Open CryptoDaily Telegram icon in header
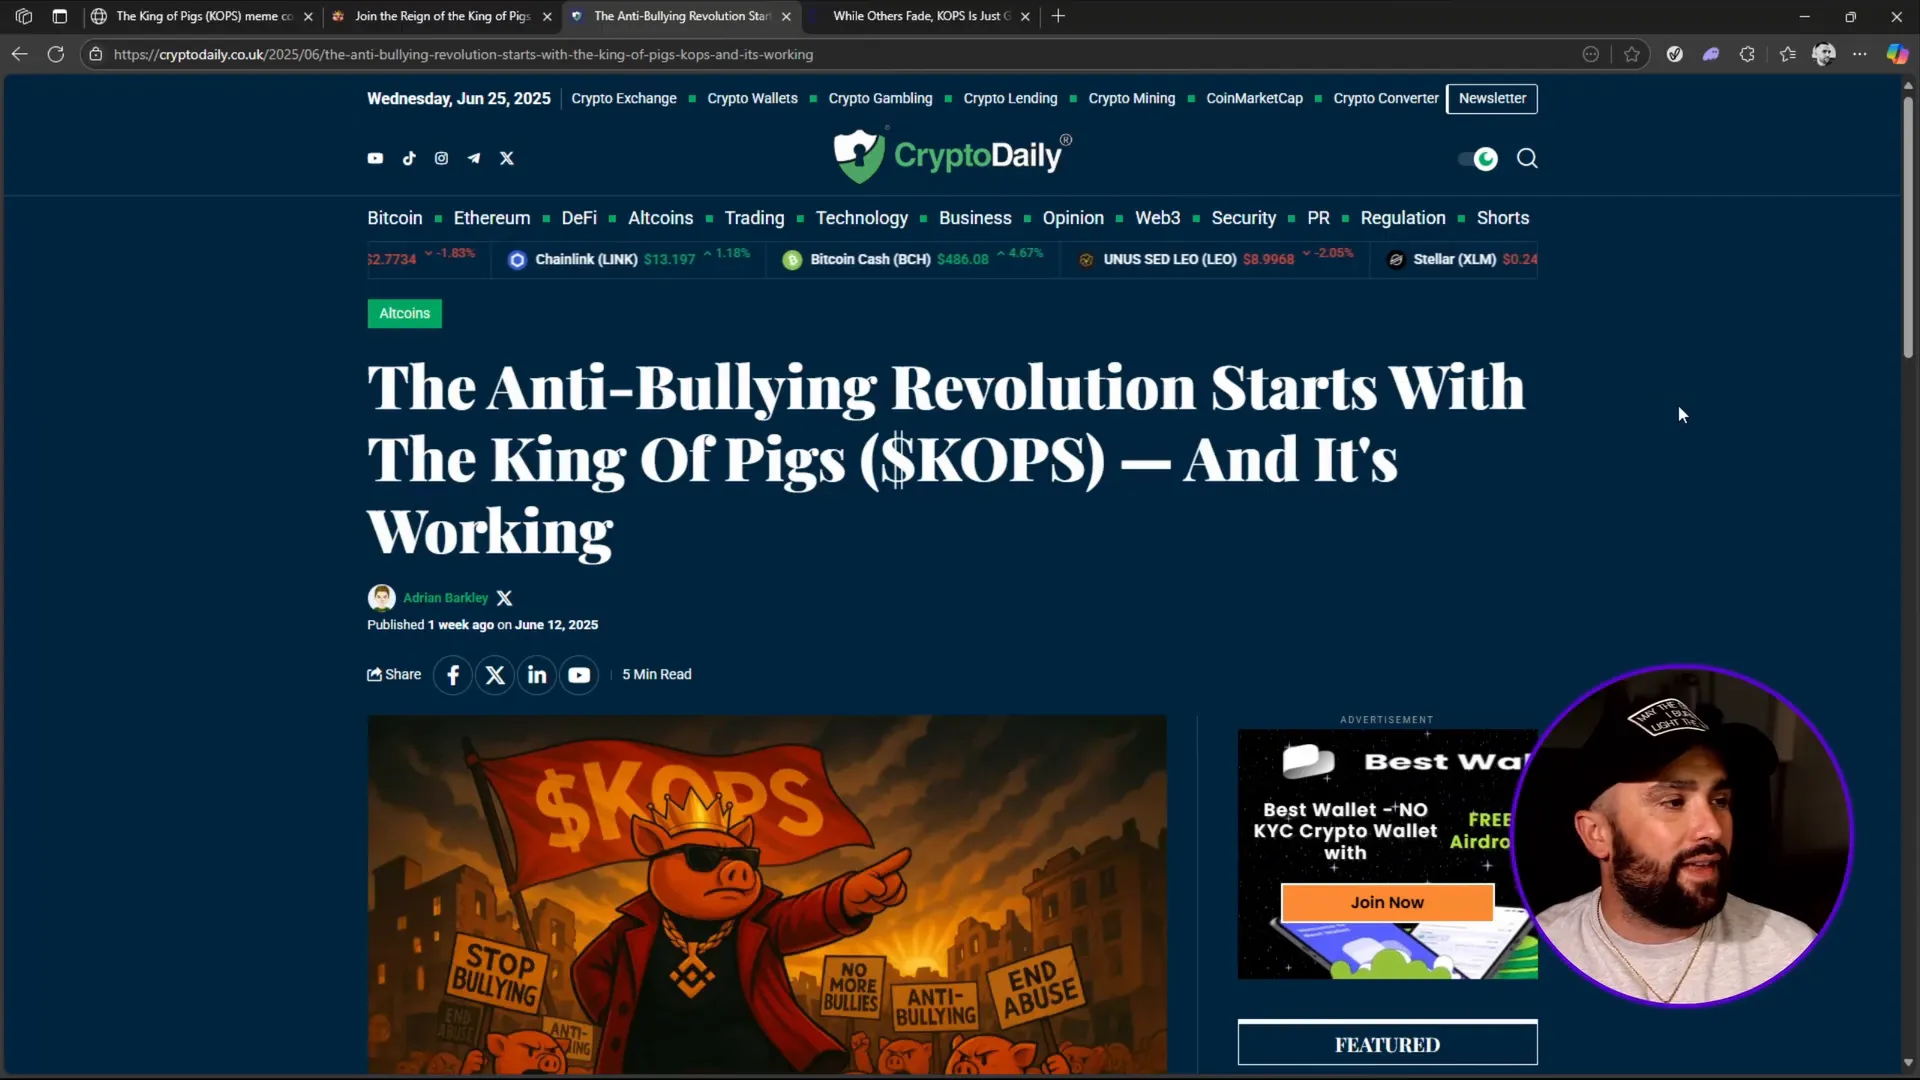This screenshot has width=1920, height=1080. coord(474,158)
